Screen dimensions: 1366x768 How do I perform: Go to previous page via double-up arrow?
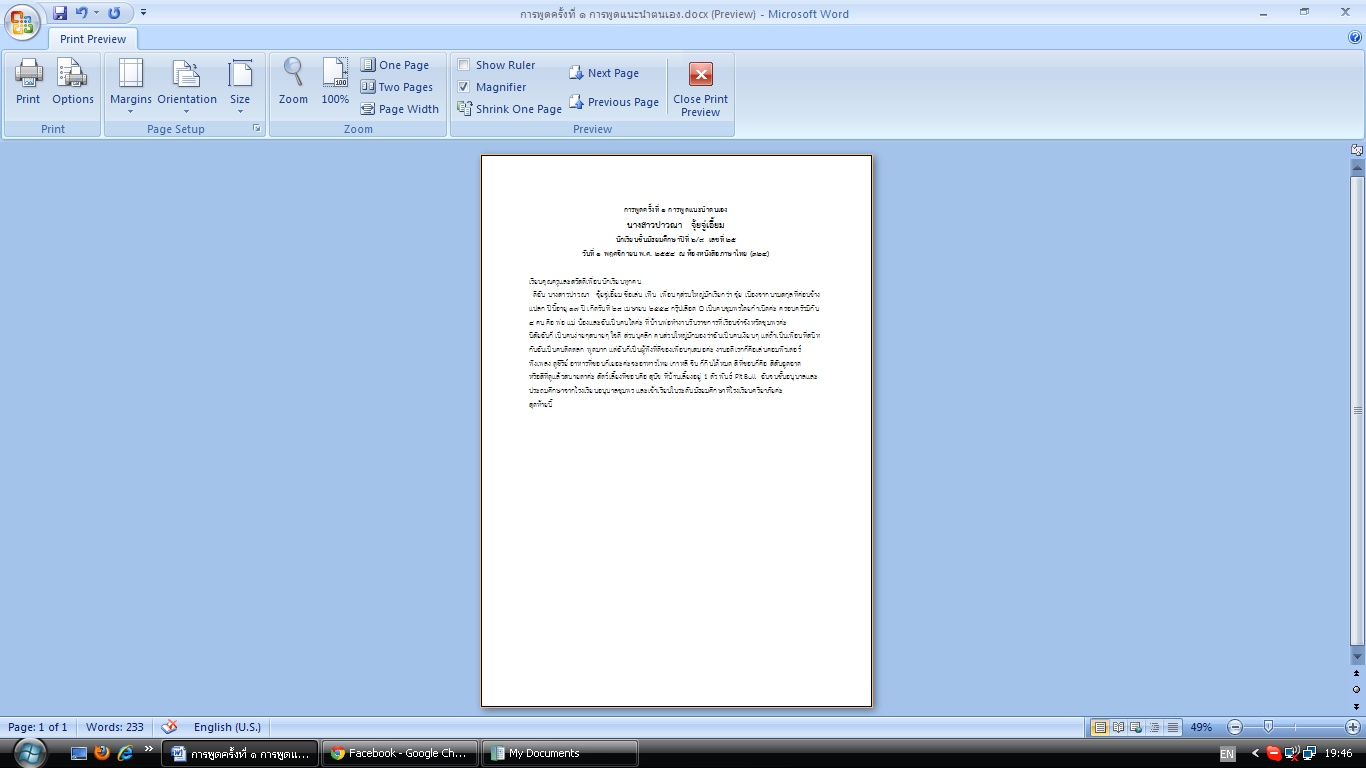click(1357, 674)
